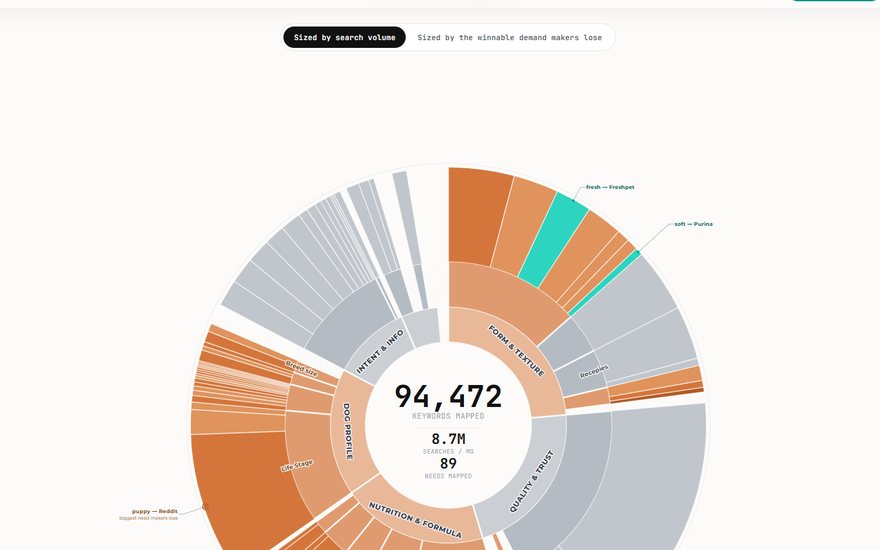Click the 'puppy — Reddit' callout label
This screenshot has height=550, width=880.
pos(155,511)
